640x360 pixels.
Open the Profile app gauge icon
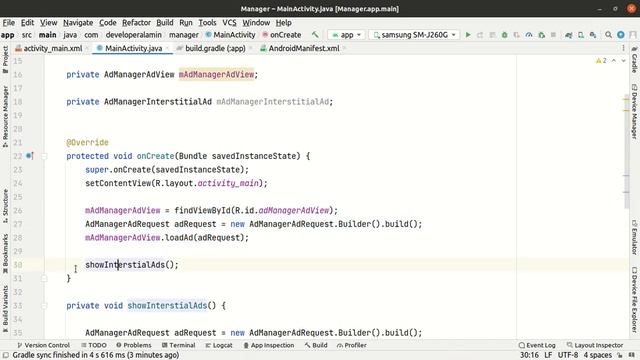click(529, 35)
